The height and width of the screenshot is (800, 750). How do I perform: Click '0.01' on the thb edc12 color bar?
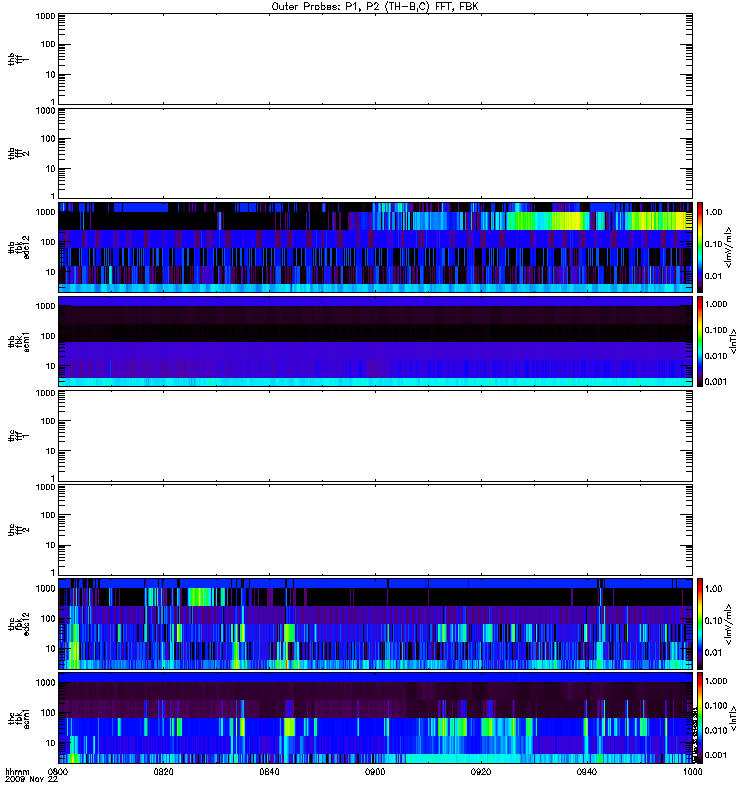713,276
